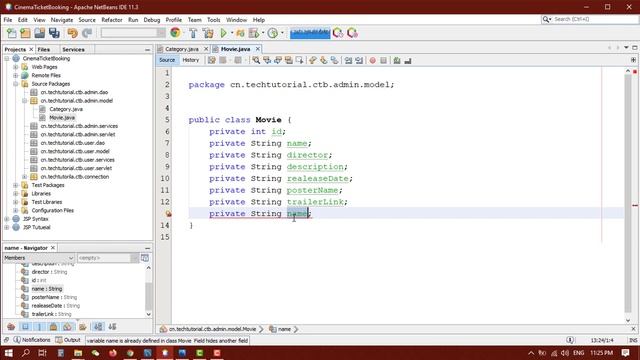640x360 pixels.
Task: Open the Debug menu
Action: click(x=152, y=20)
